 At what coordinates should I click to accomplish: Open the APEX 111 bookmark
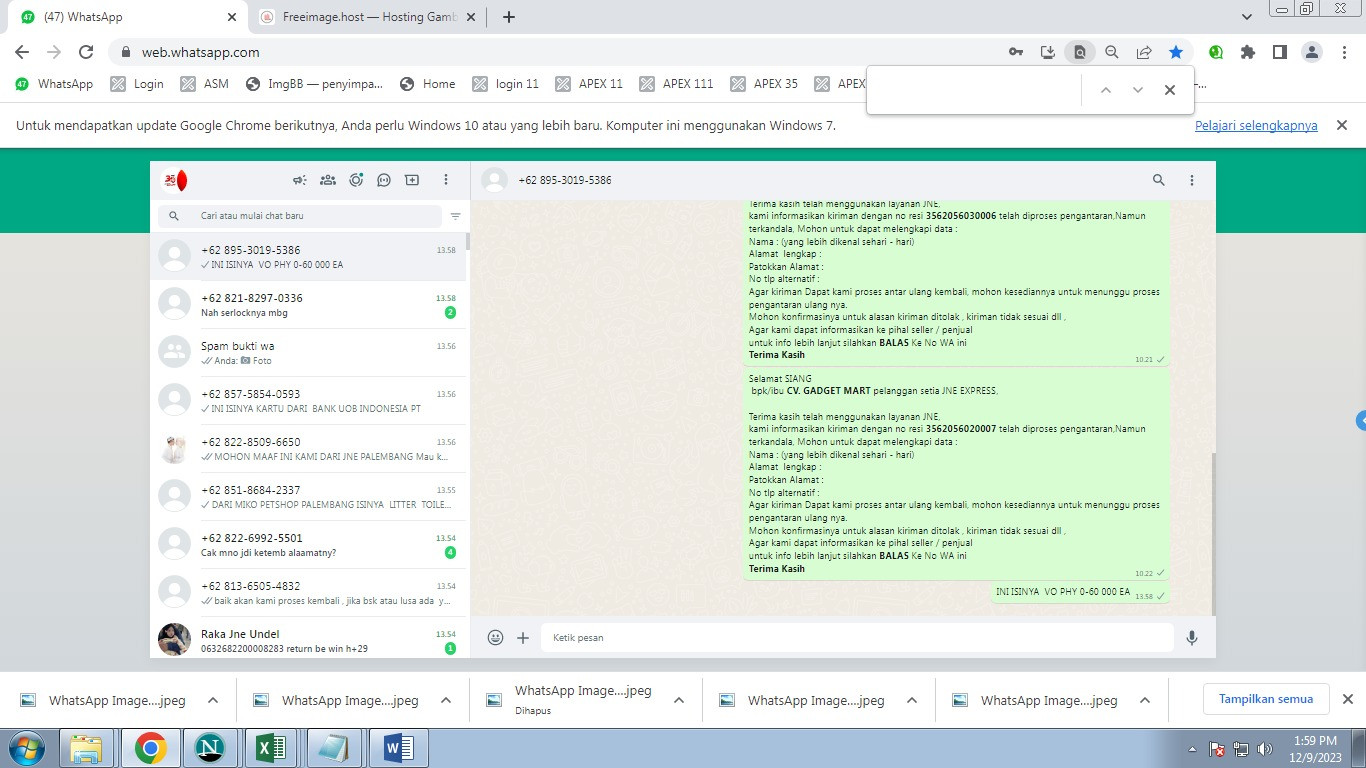[677, 84]
